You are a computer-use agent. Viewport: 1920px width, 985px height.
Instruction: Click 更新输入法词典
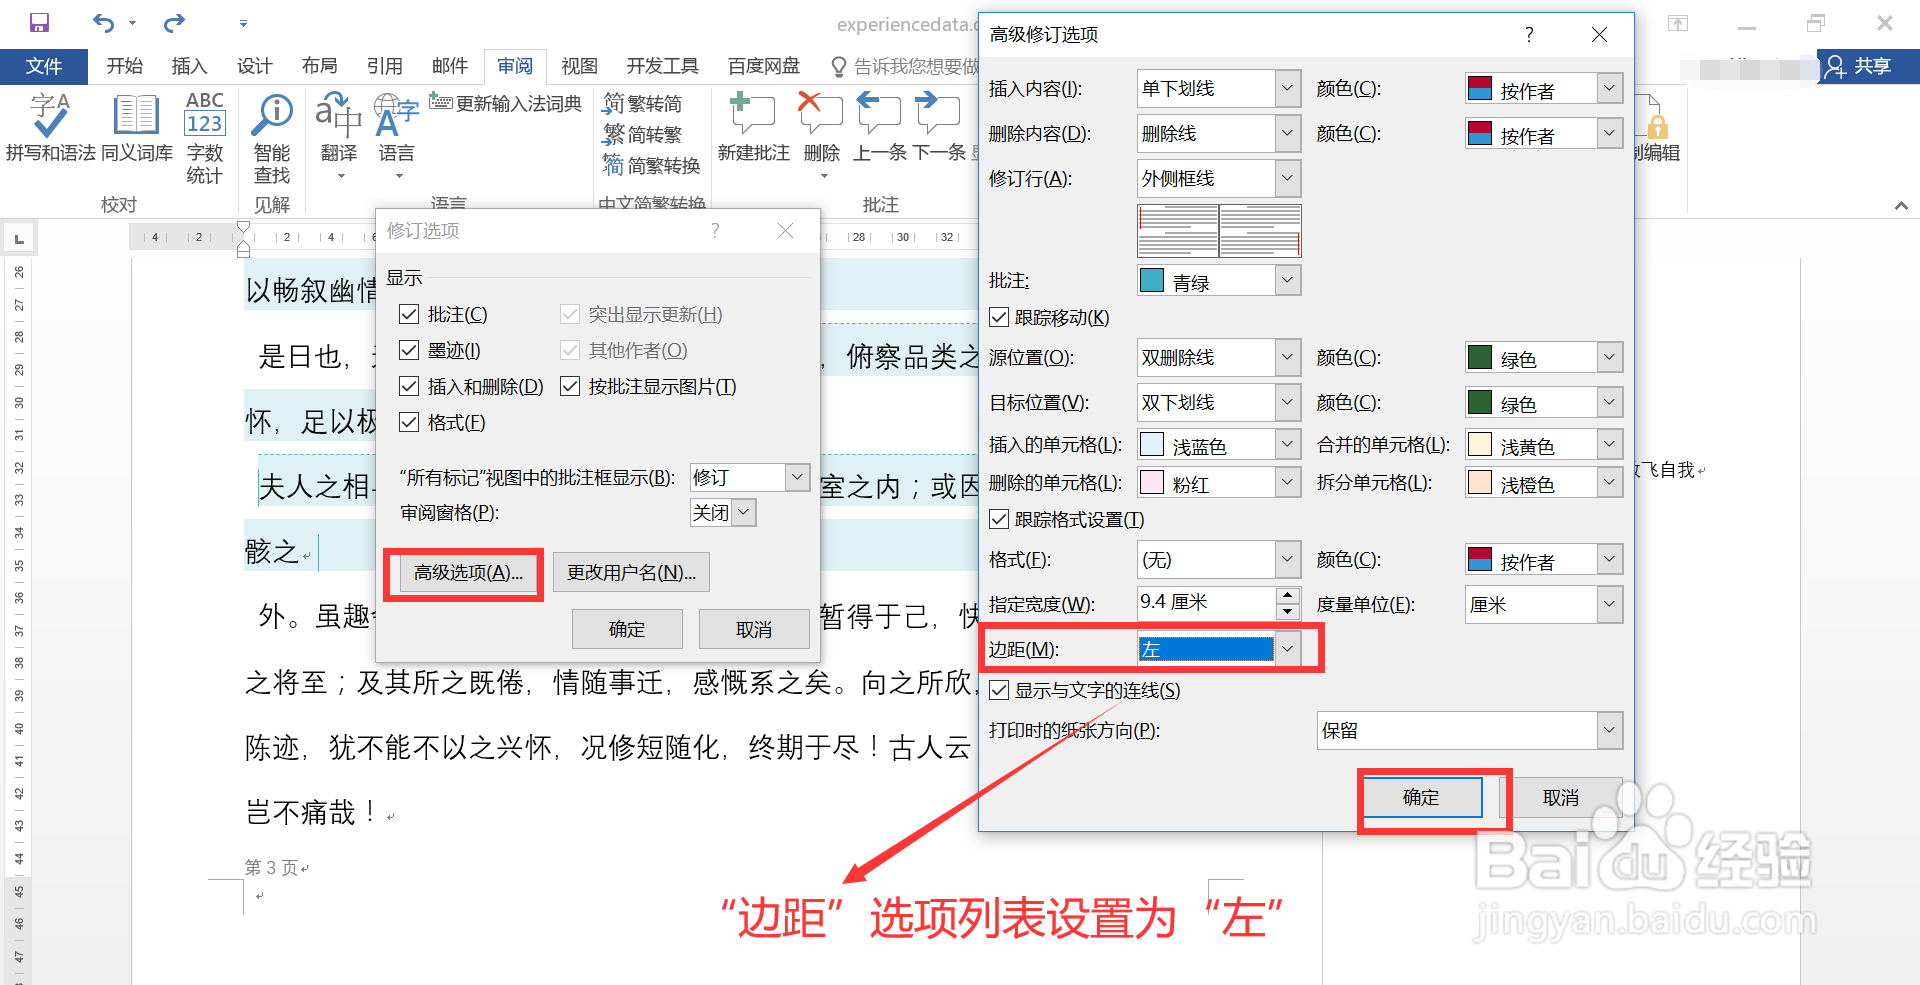tap(505, 103)
